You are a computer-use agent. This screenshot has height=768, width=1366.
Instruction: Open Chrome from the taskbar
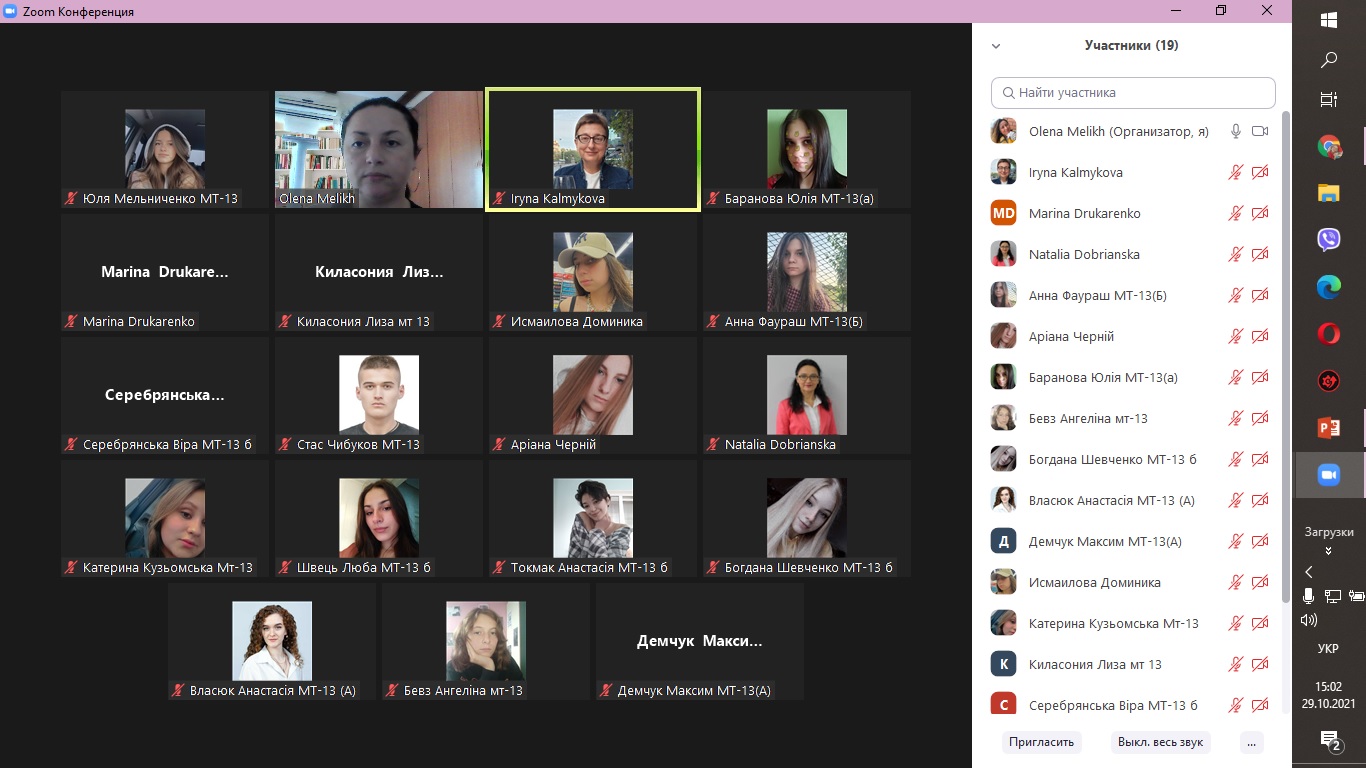click(x=1329, y=147)
